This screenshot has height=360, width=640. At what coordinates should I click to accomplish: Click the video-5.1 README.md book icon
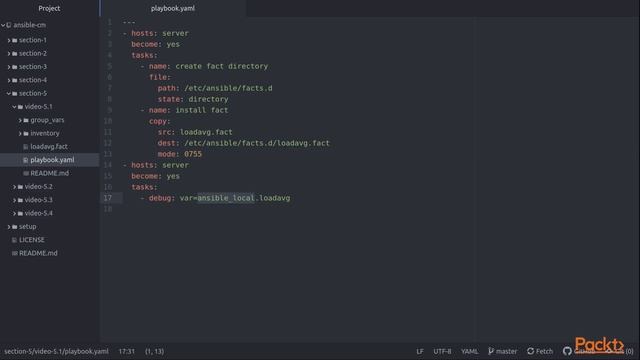(26, 173)
